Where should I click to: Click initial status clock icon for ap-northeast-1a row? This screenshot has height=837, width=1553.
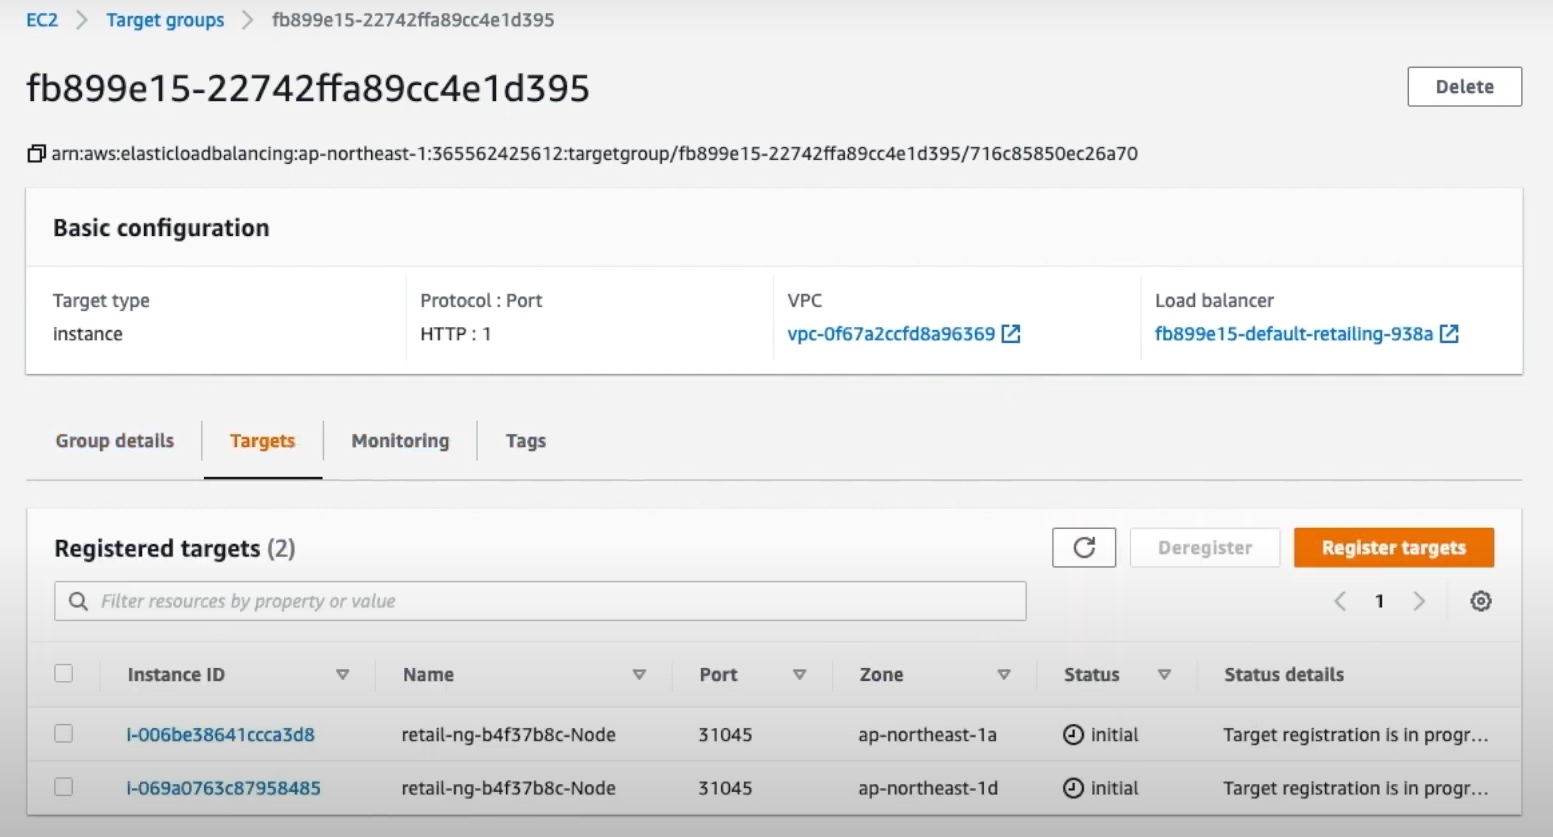point(1073,735)
